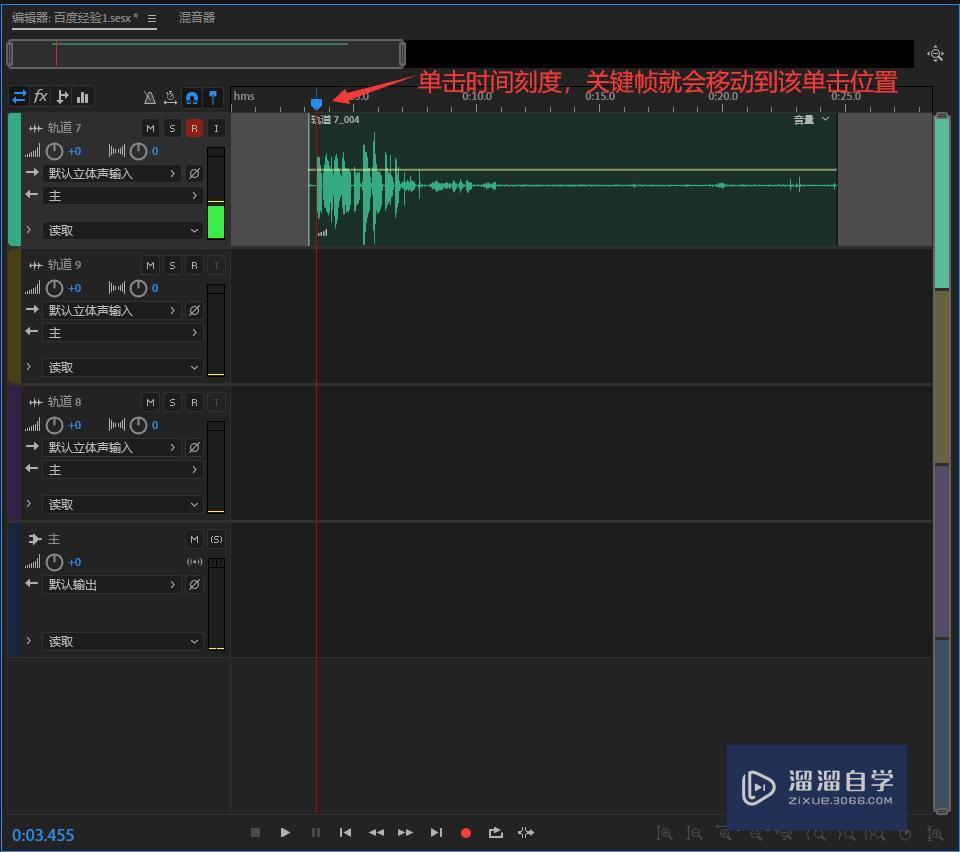This screenshot has width=960, height=852.
Task: Toggle the magnet snapping icon
Action: pyautogui.click(x=192, y=97)
